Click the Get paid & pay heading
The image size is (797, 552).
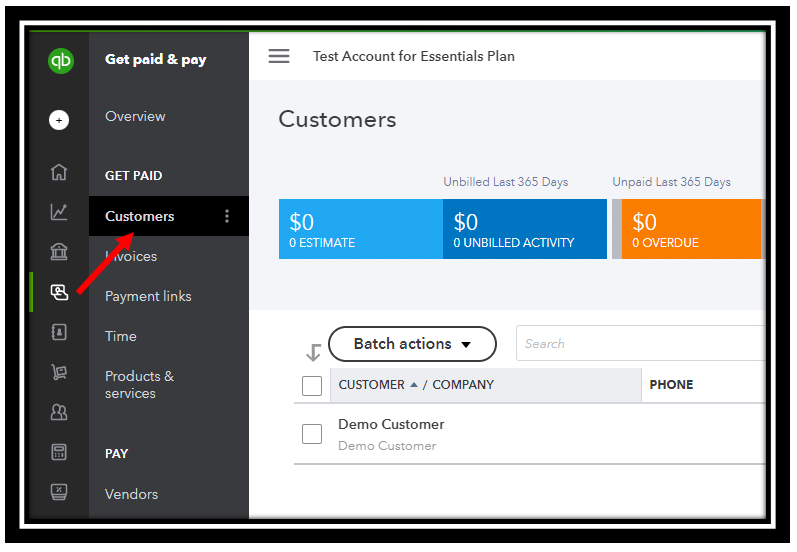coord(156,59)
